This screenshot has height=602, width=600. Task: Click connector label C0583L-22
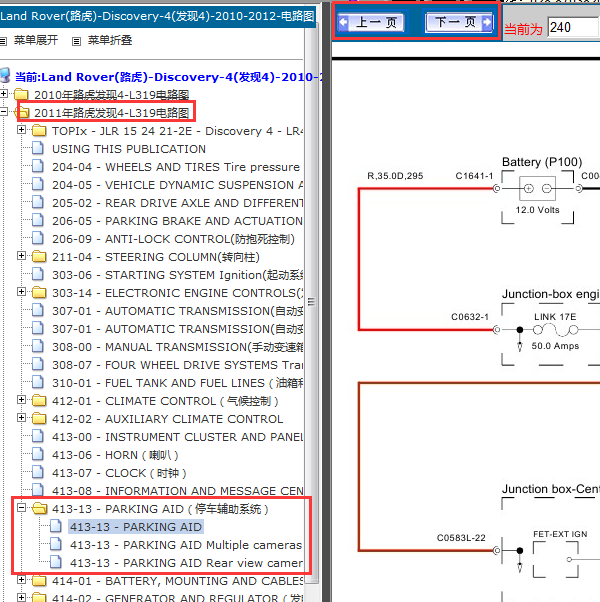click(461, 538)
